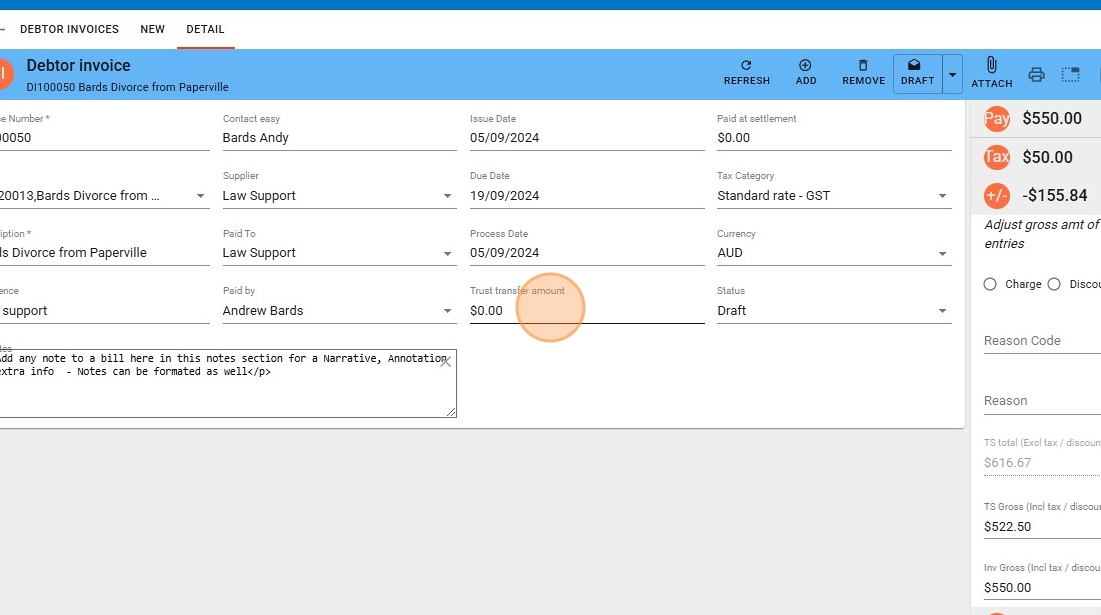Click the $550.00 pay amount
The height and width of the screenshot is (615, 1101).
(x=1052, y=119)
